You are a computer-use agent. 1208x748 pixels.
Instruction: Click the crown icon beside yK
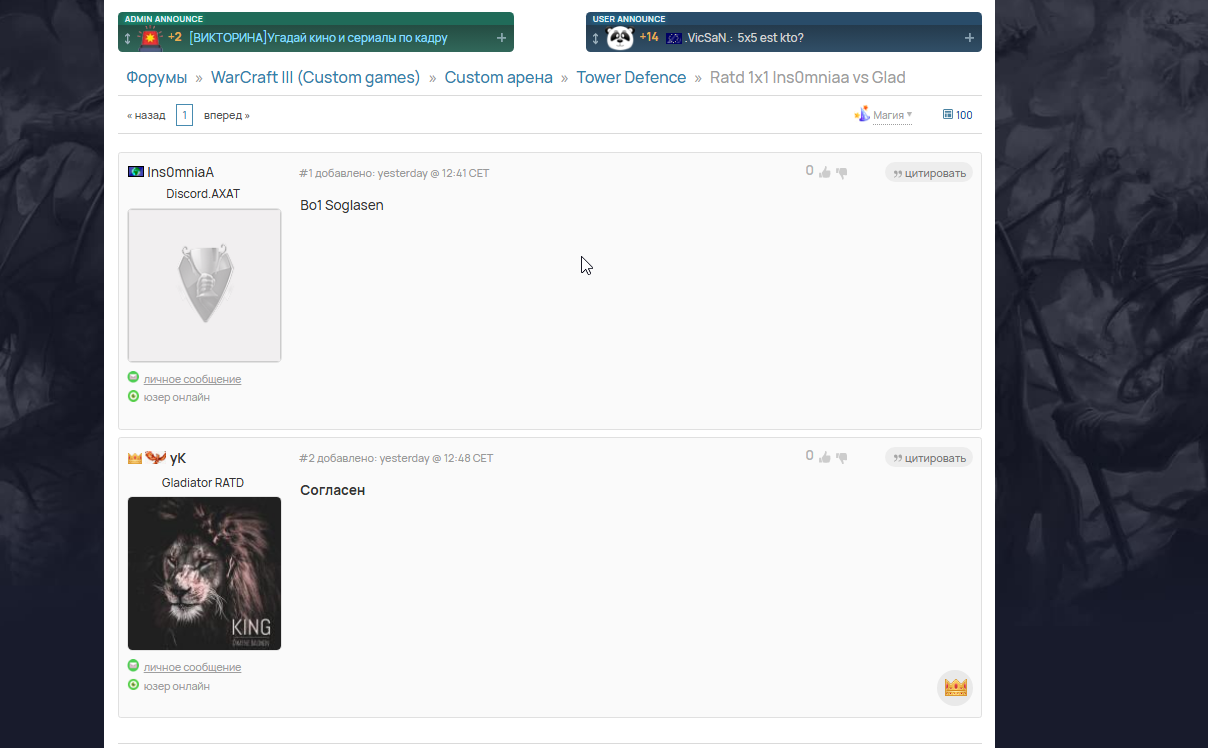[x=135, y=458]
